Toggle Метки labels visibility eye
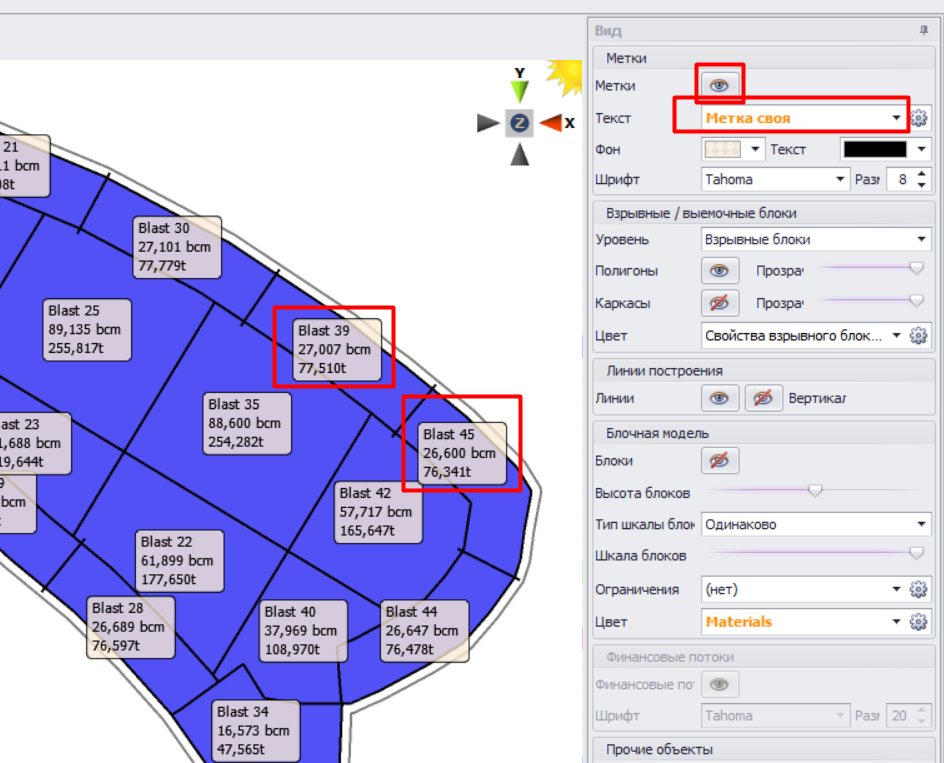Viewport: 944px width, 763px height. (720, 86)
